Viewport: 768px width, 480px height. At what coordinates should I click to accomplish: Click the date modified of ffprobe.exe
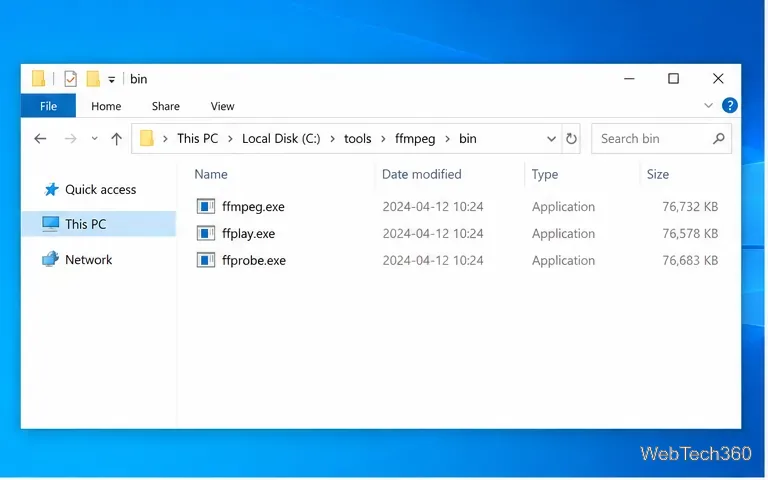click(x=433, y=261)
